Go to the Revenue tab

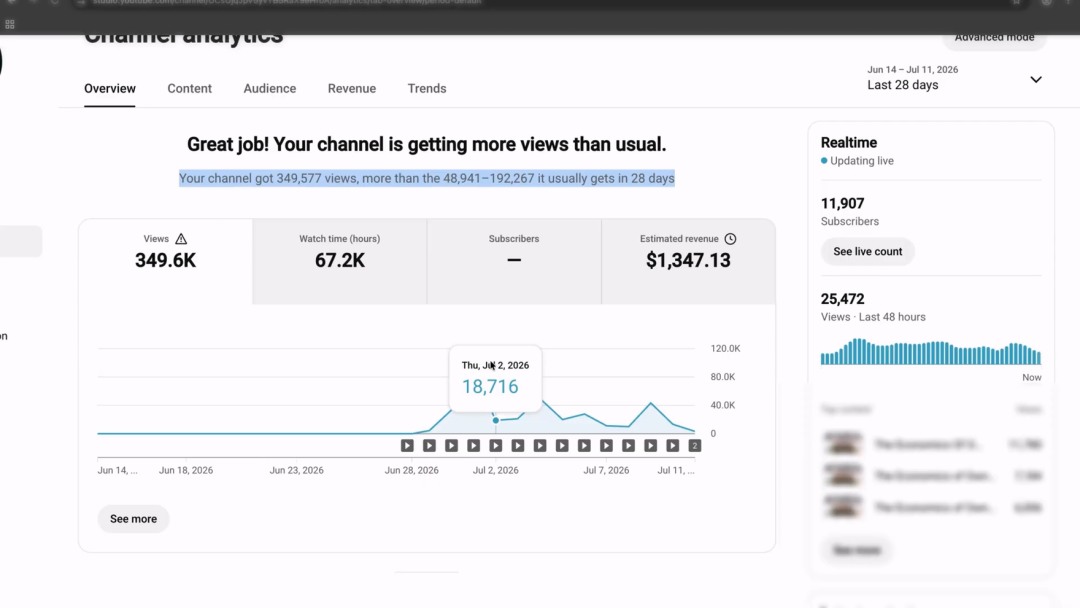click(351, 89)
